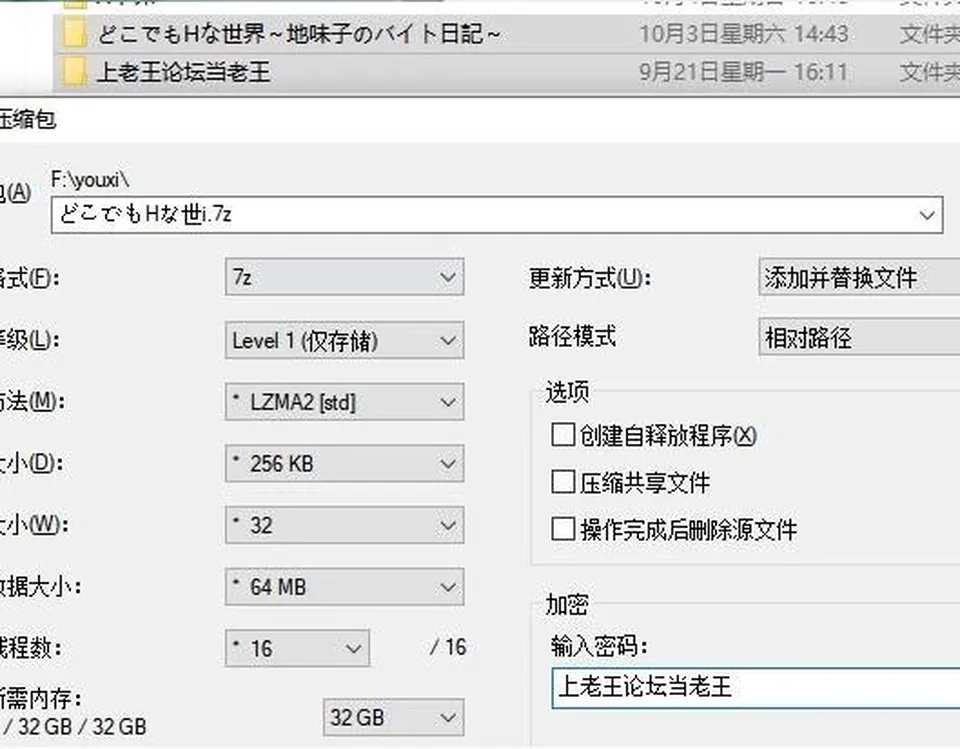Expand the 32 GB memory limit dropdown
The width and height of the screenshot is (960, 749).
pos(393,717)
